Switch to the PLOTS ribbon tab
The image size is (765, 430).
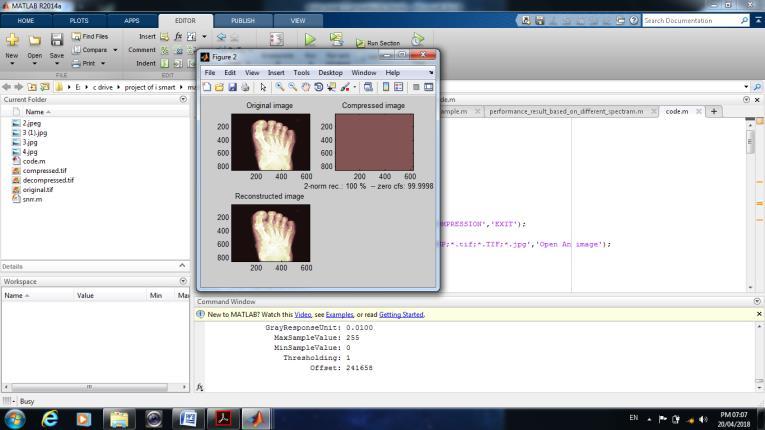click(x=78, y=20)
